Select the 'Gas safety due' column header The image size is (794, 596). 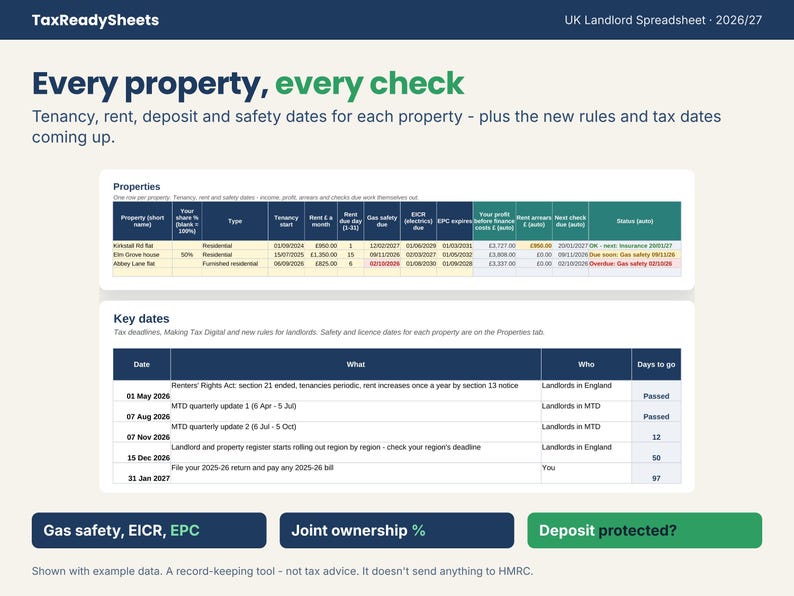click(382, 221)
